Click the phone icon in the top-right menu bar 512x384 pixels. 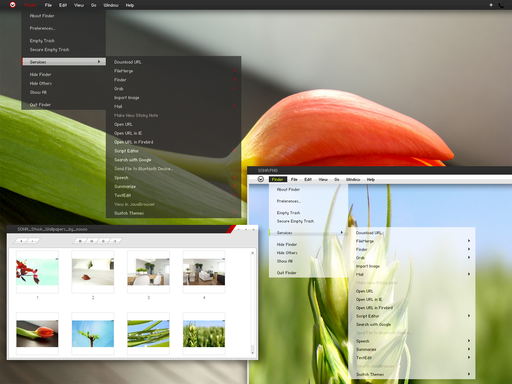coord(501,5)
